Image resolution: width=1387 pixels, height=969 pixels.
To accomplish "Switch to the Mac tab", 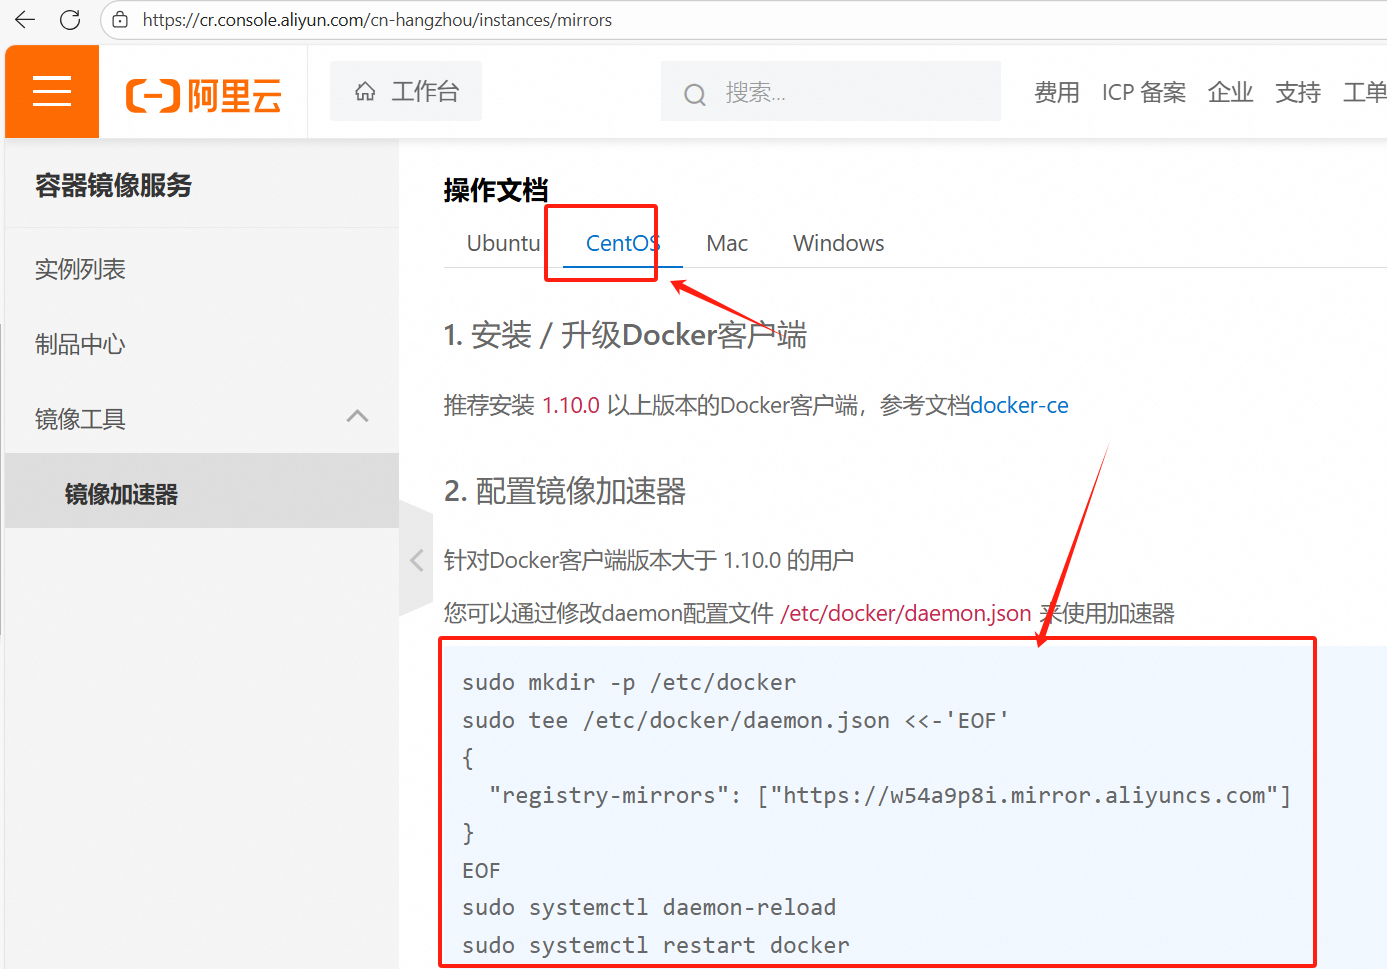I will point(727,243).
